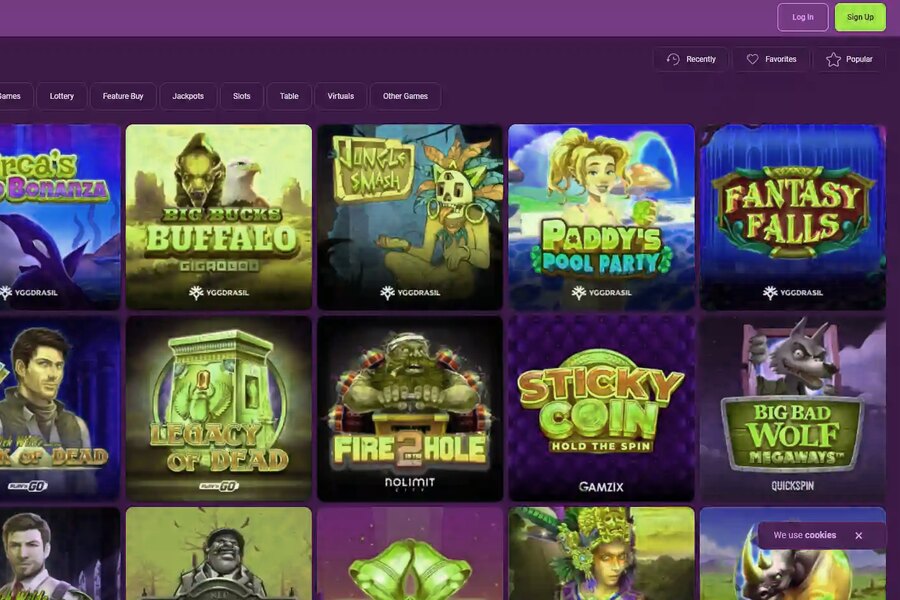Click the Popular star icon

(x=833, y=59)
